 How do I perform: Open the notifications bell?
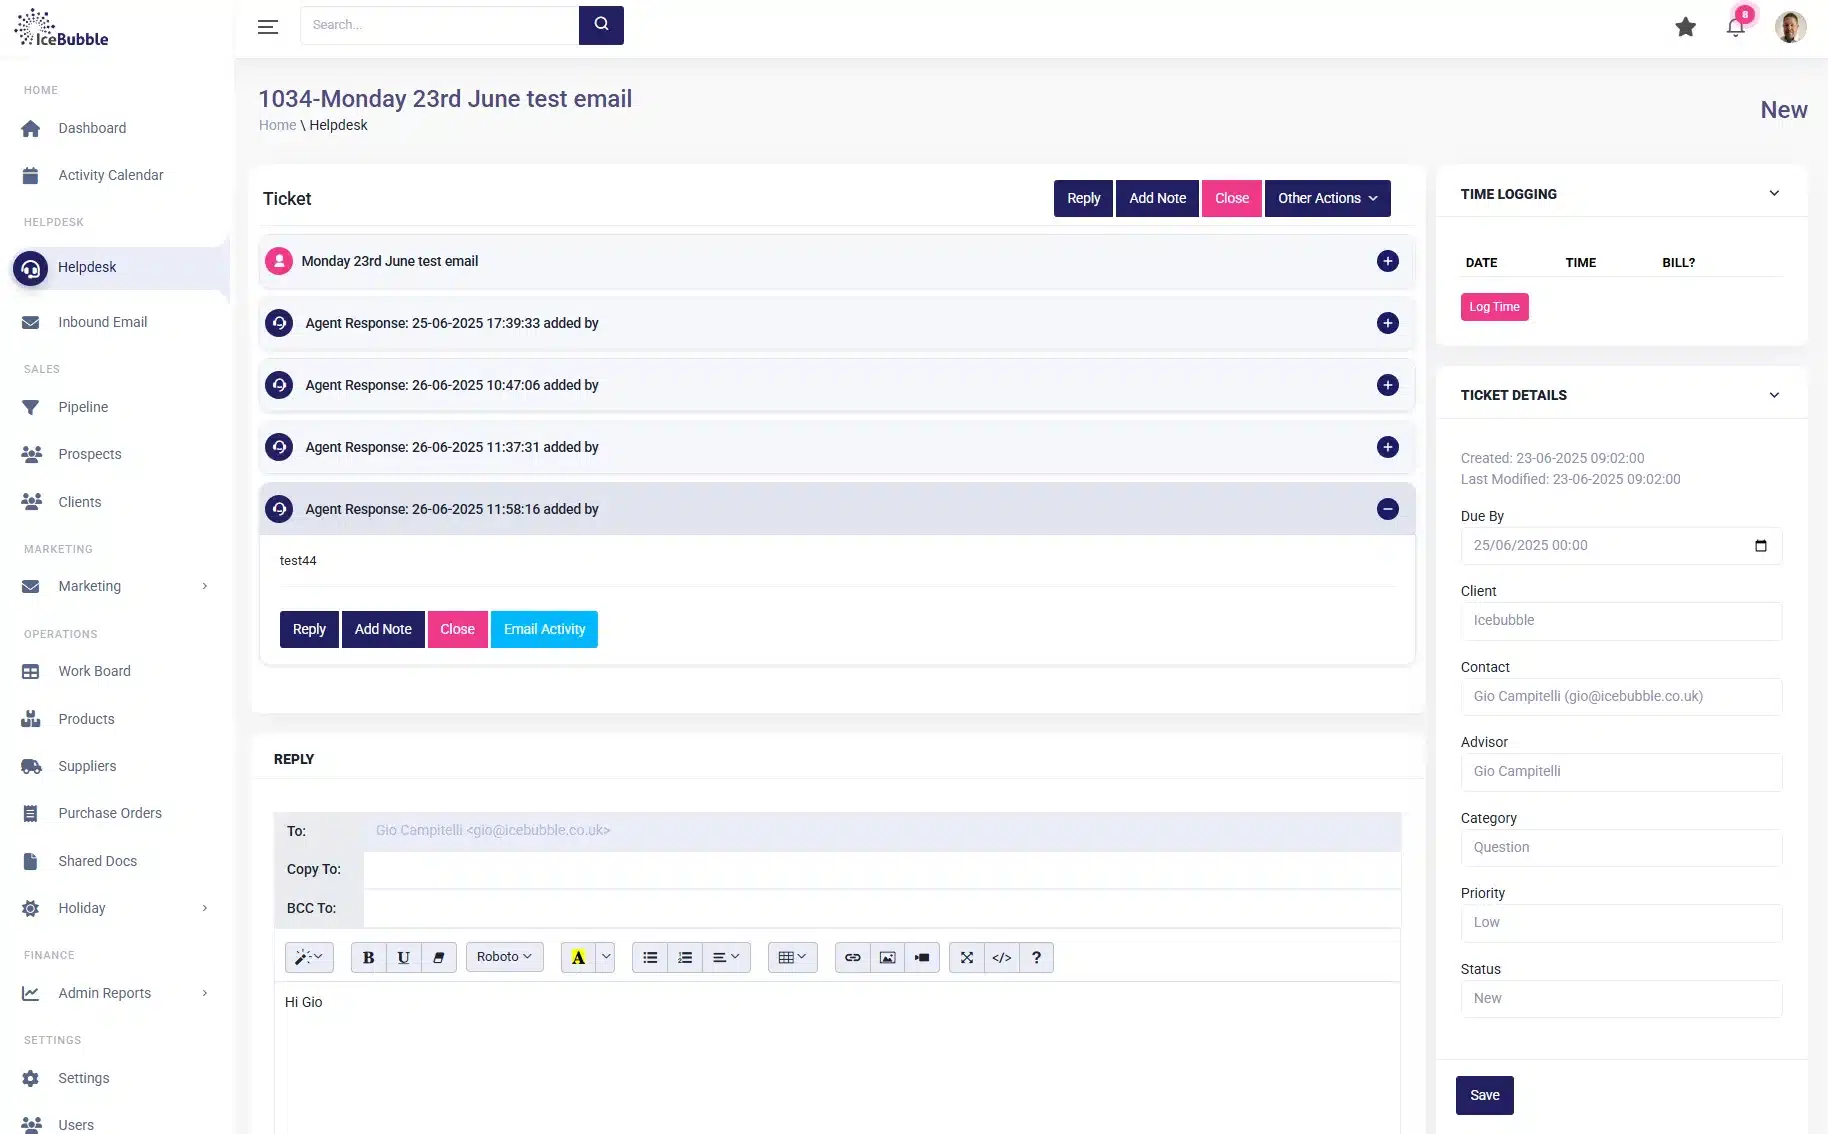pos(1735,27)
